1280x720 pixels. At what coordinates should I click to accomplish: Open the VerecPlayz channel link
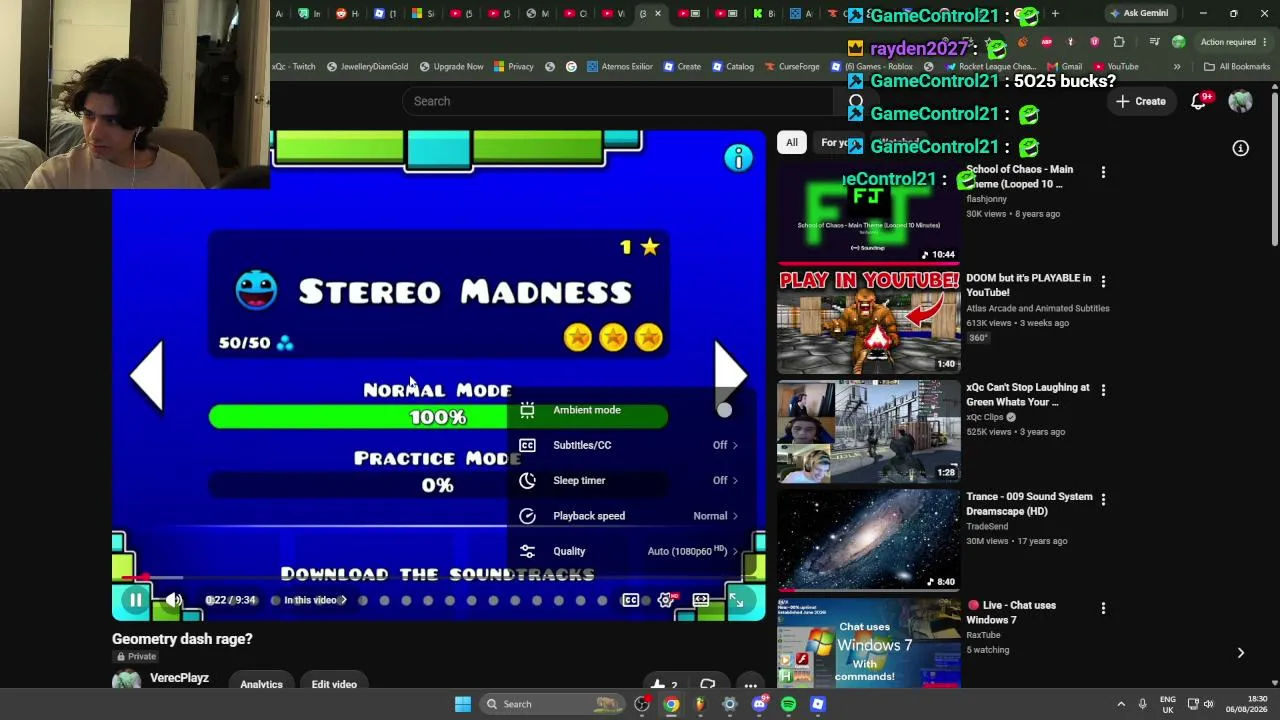(x=179, y=678)
